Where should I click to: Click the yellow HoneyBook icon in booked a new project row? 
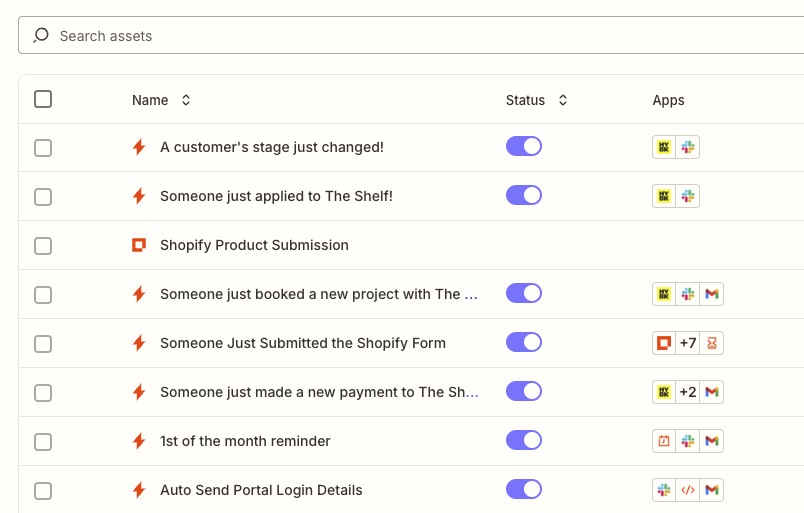pyautogui.click(x=664, y=294)
